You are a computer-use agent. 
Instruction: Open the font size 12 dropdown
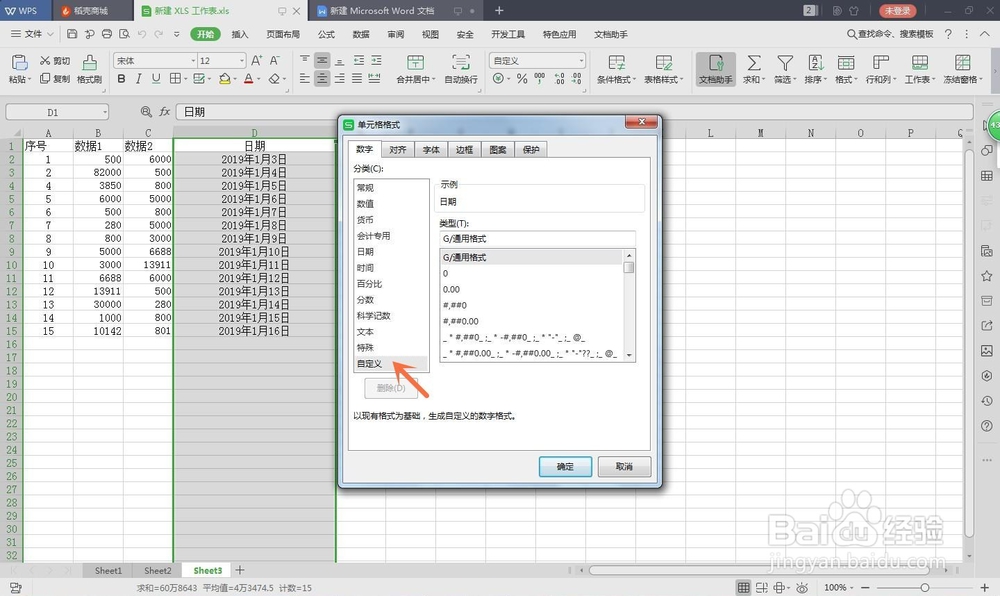click(x=242, y=61)
